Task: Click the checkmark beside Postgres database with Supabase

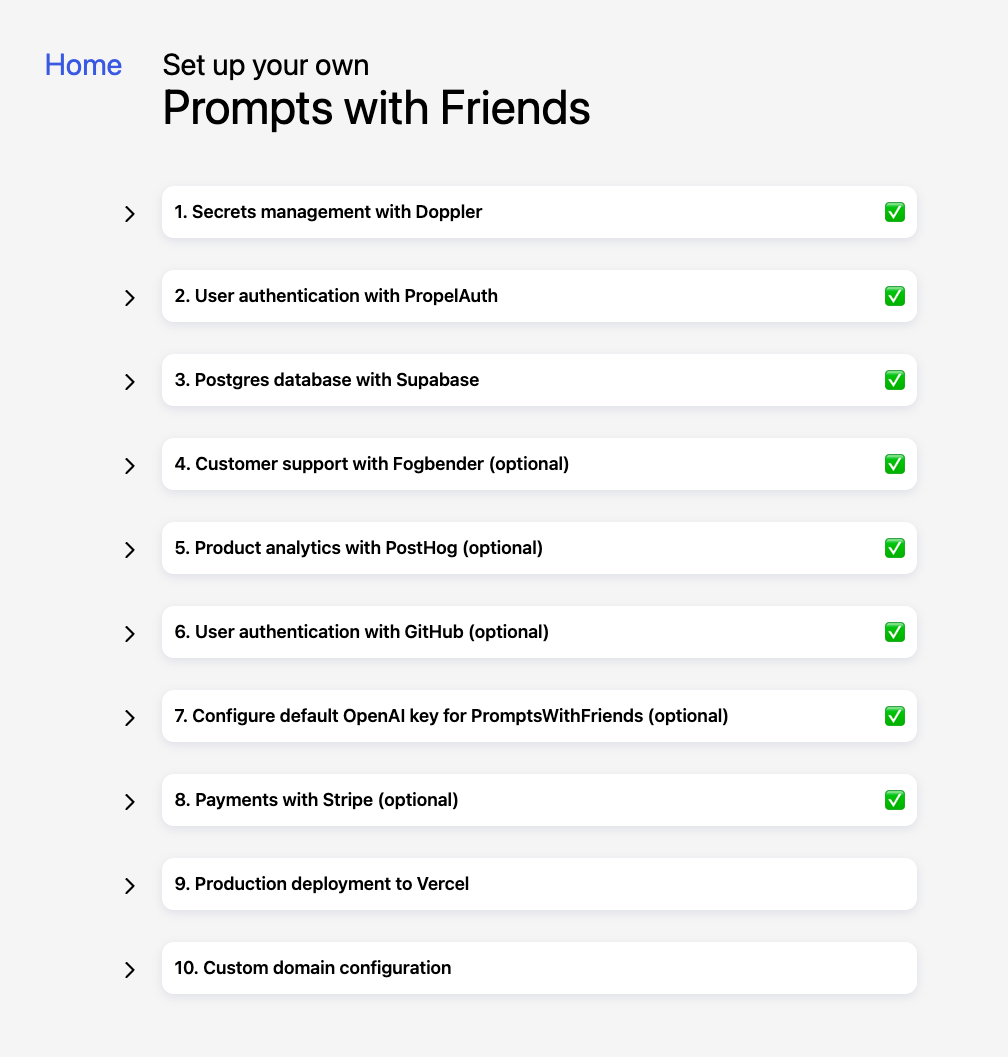Action: coord(894,380)
